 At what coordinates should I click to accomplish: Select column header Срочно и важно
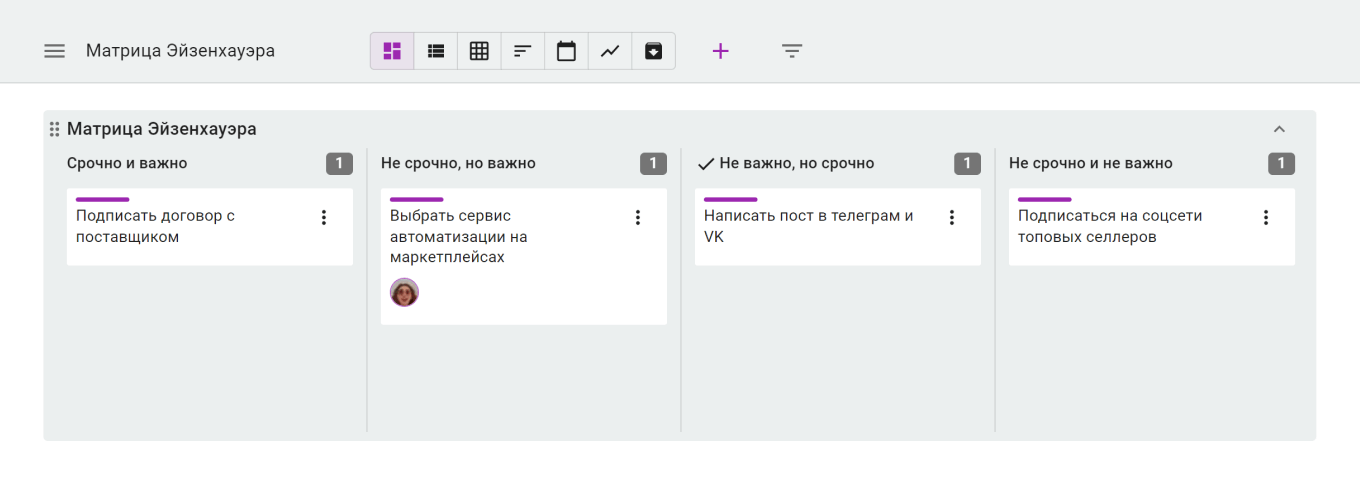(127, 163)
